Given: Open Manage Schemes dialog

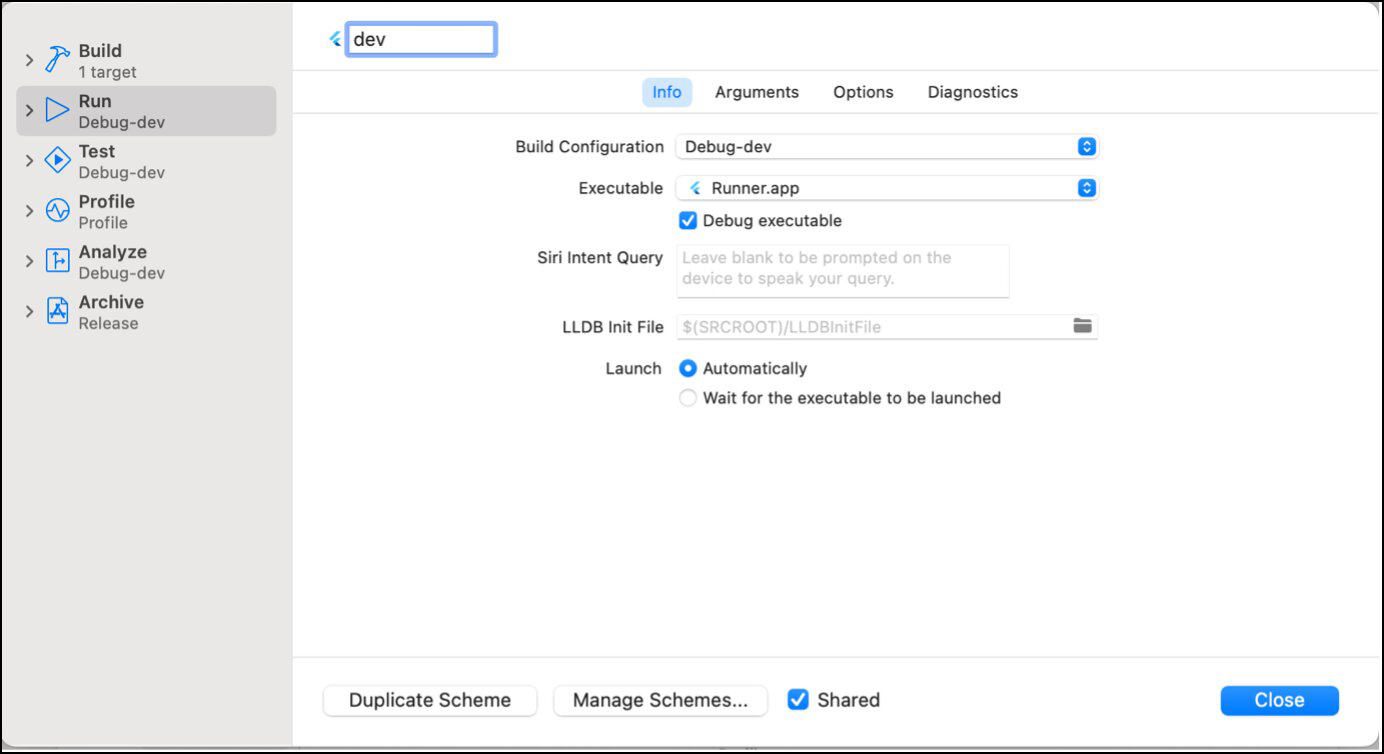Looking at the screenshot, I should 660,700.
